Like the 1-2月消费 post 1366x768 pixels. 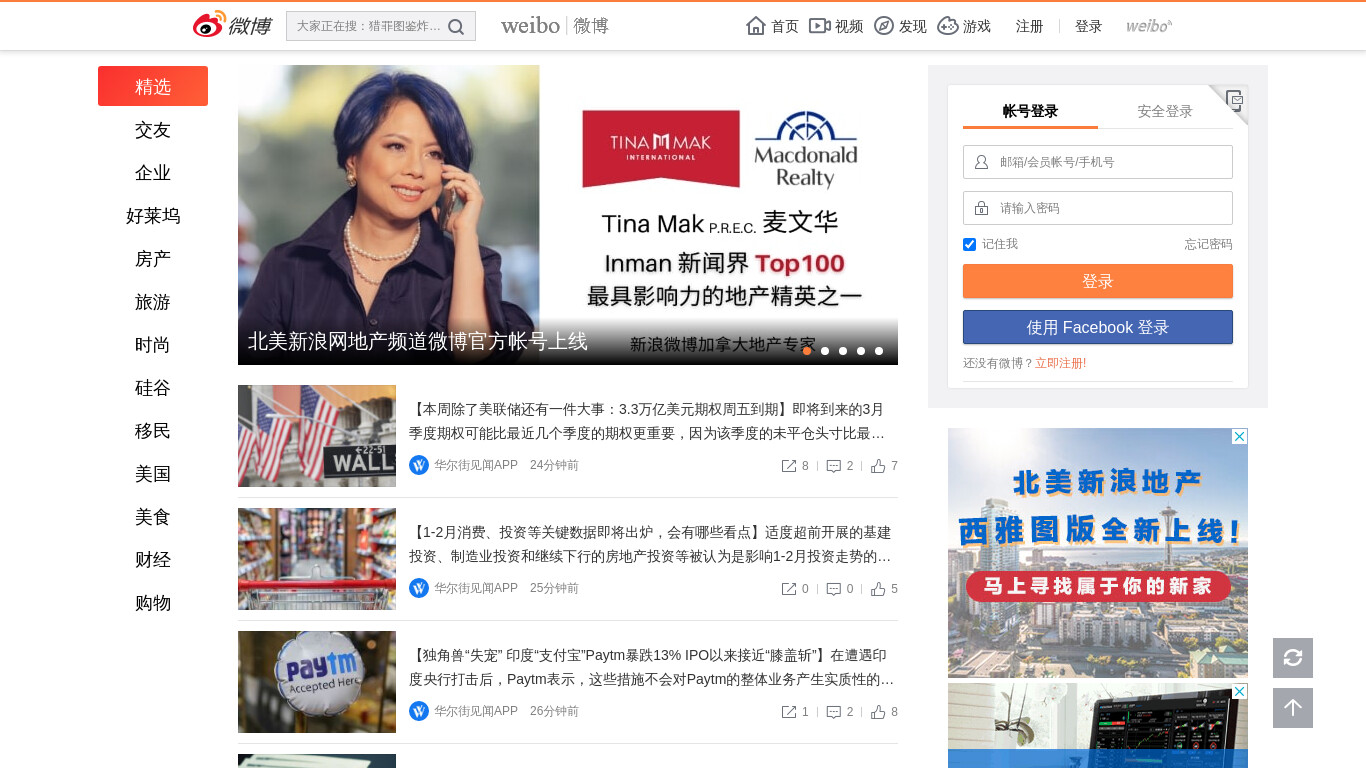click(878, 589)
